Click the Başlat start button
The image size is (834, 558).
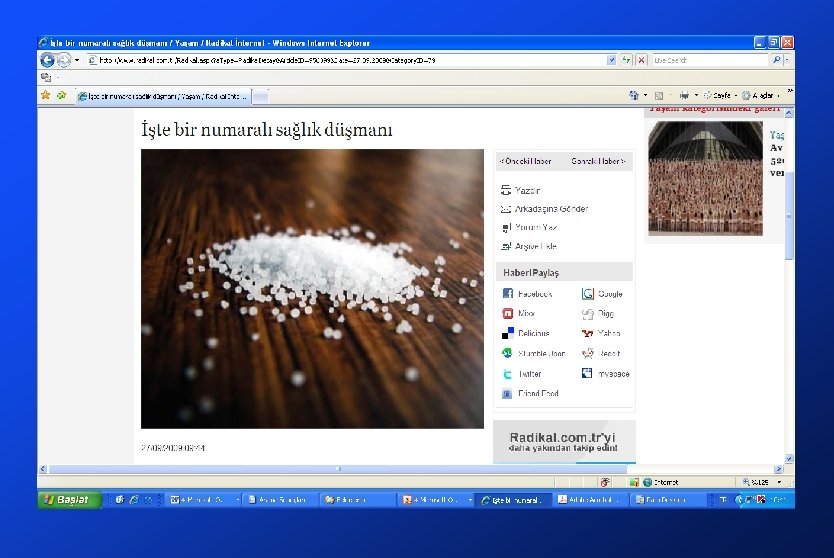(69, 499)
